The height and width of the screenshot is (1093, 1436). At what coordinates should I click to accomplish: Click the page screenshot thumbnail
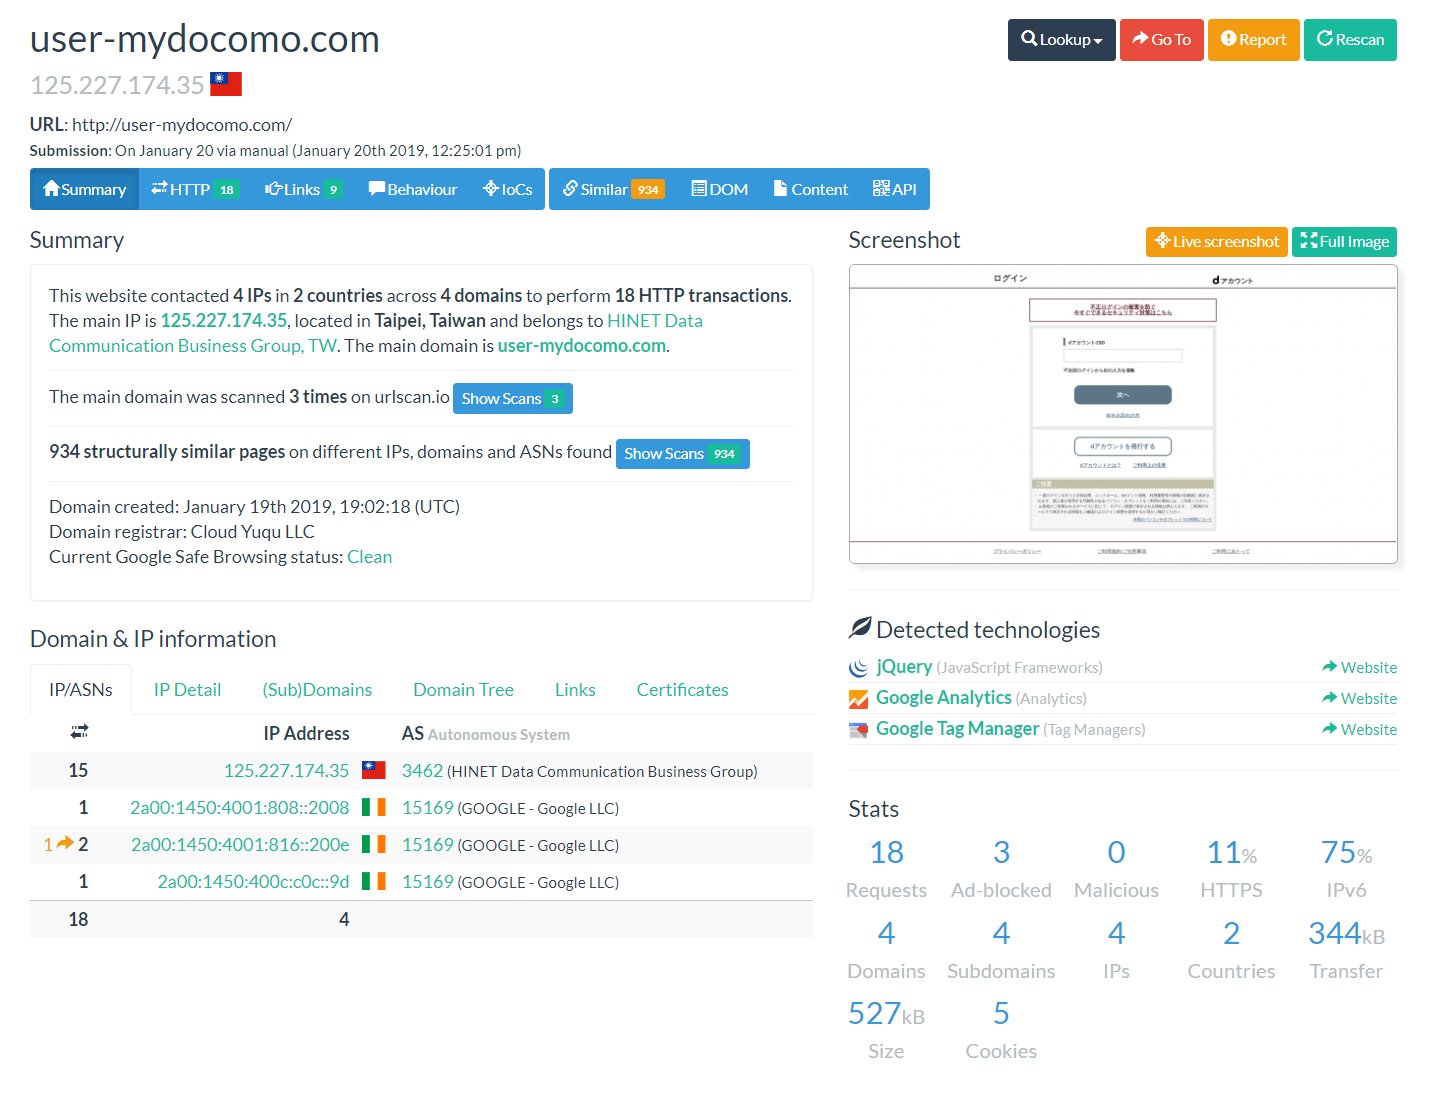1123,414
